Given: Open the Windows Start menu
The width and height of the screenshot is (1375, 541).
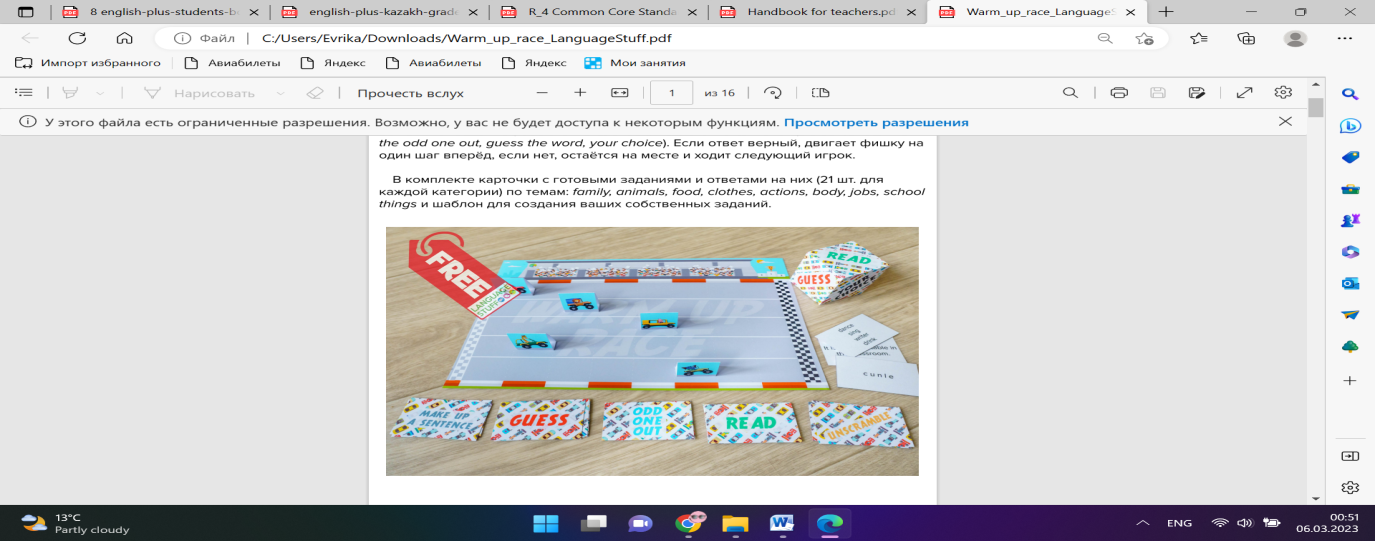Looking at the screenshot, I should pyautogui.click(x=546, y=523).
